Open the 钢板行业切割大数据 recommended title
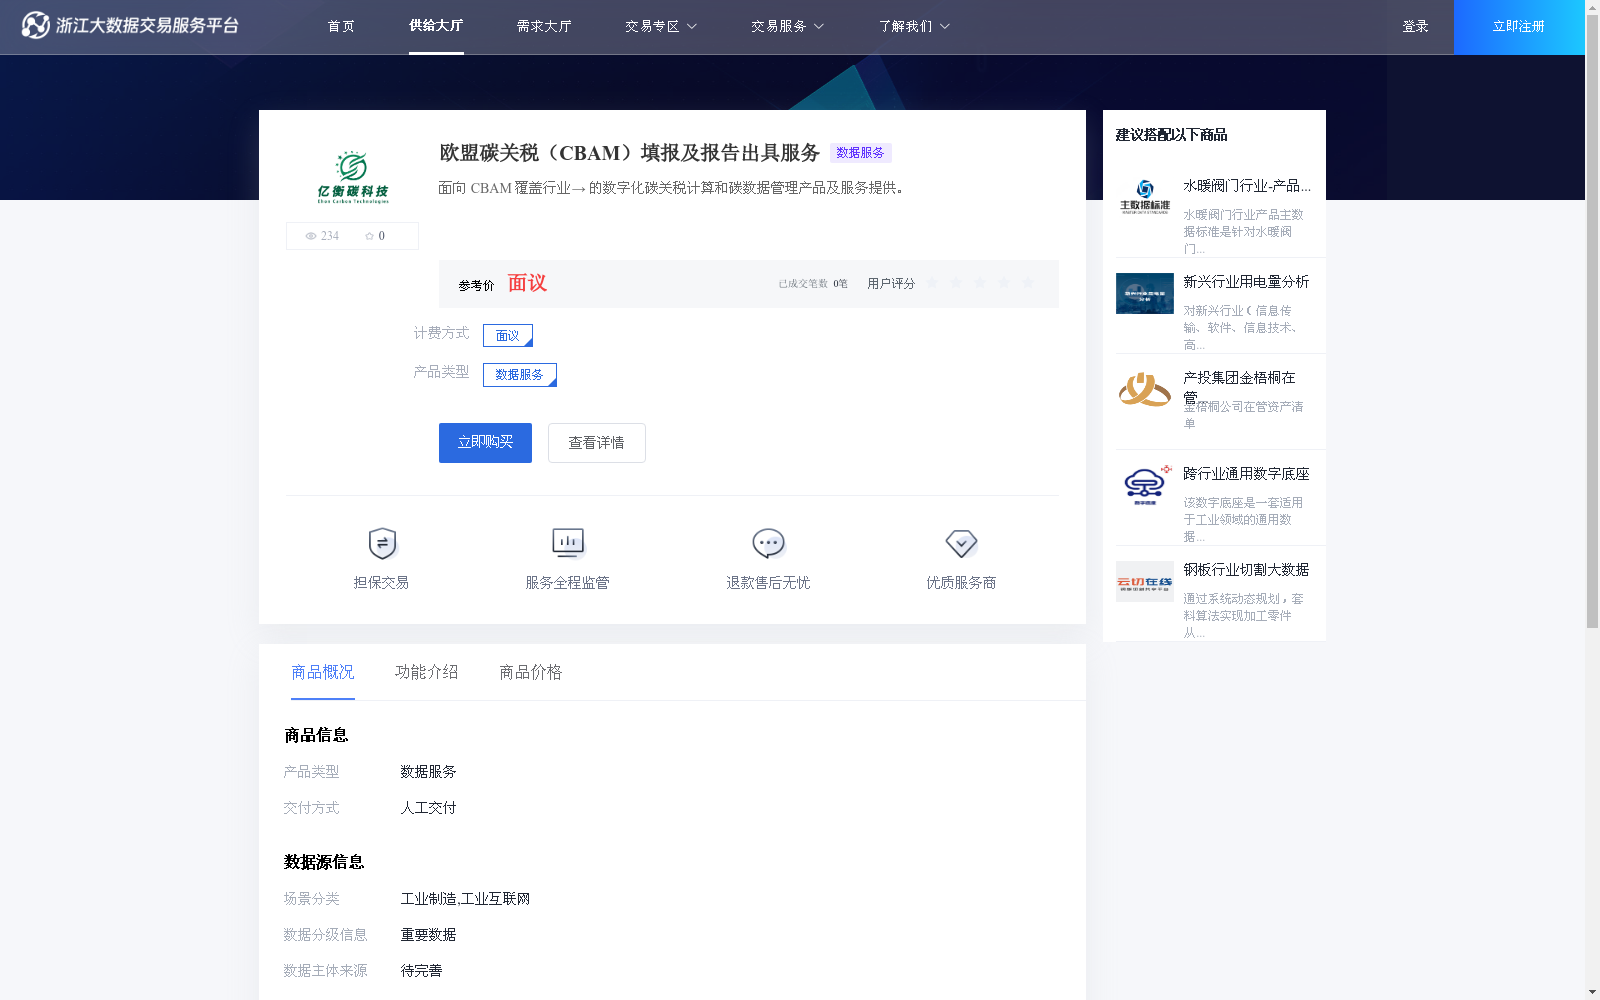This screenshot has height=1000, width=1600. (1246, 570)
